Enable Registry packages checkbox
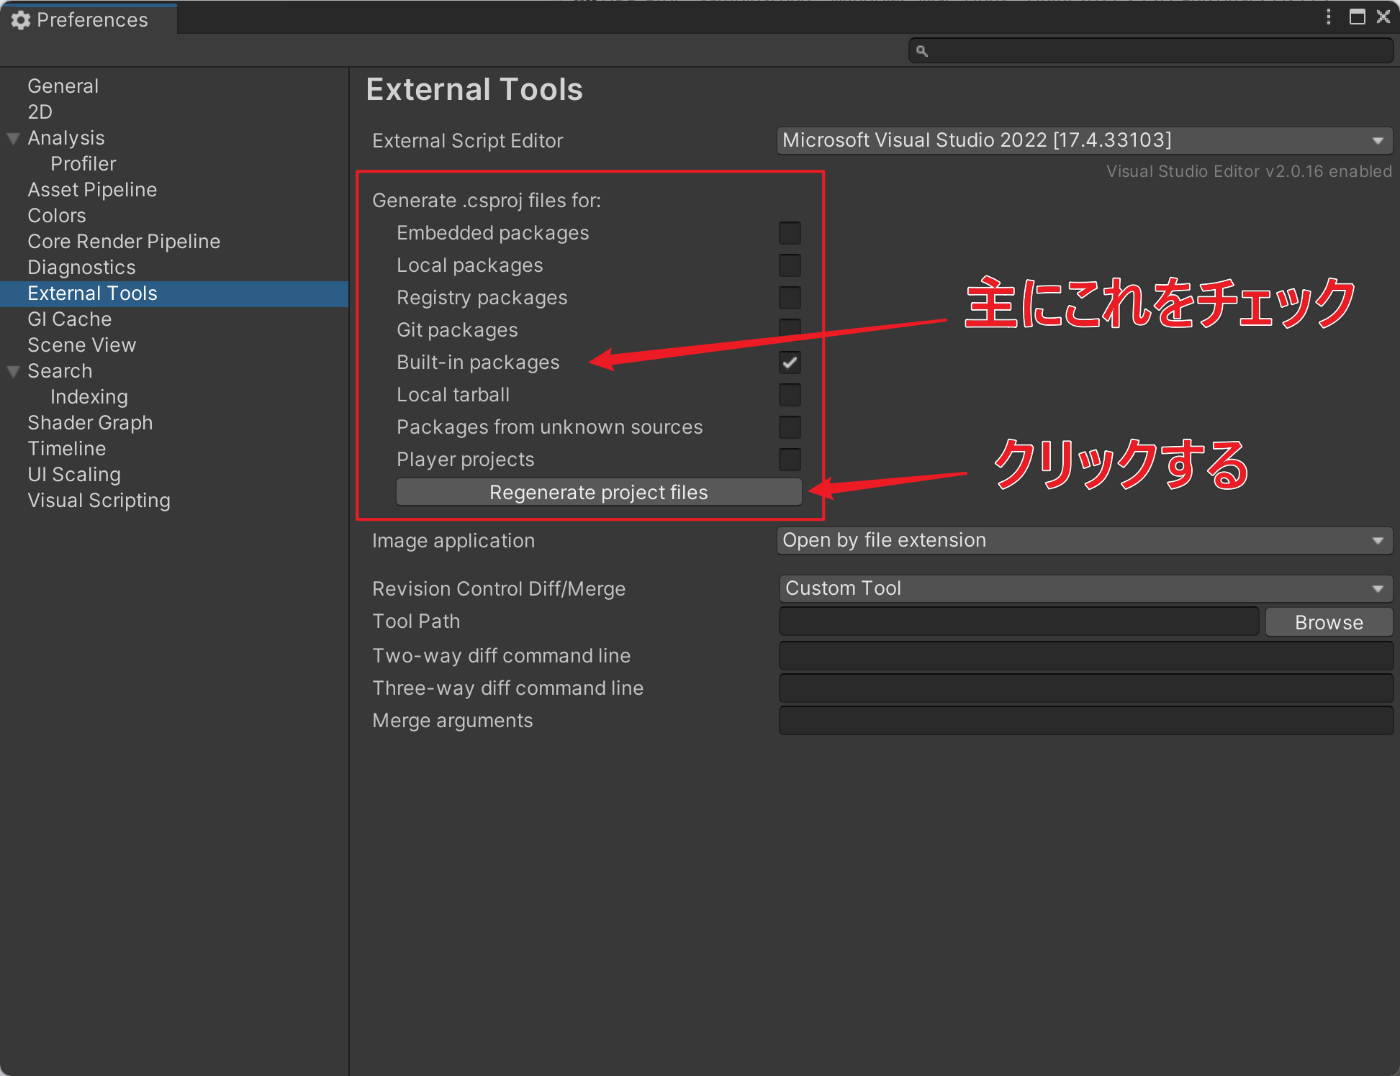The height and width of the screenshot is (1076, 1400). coord(790,298)
